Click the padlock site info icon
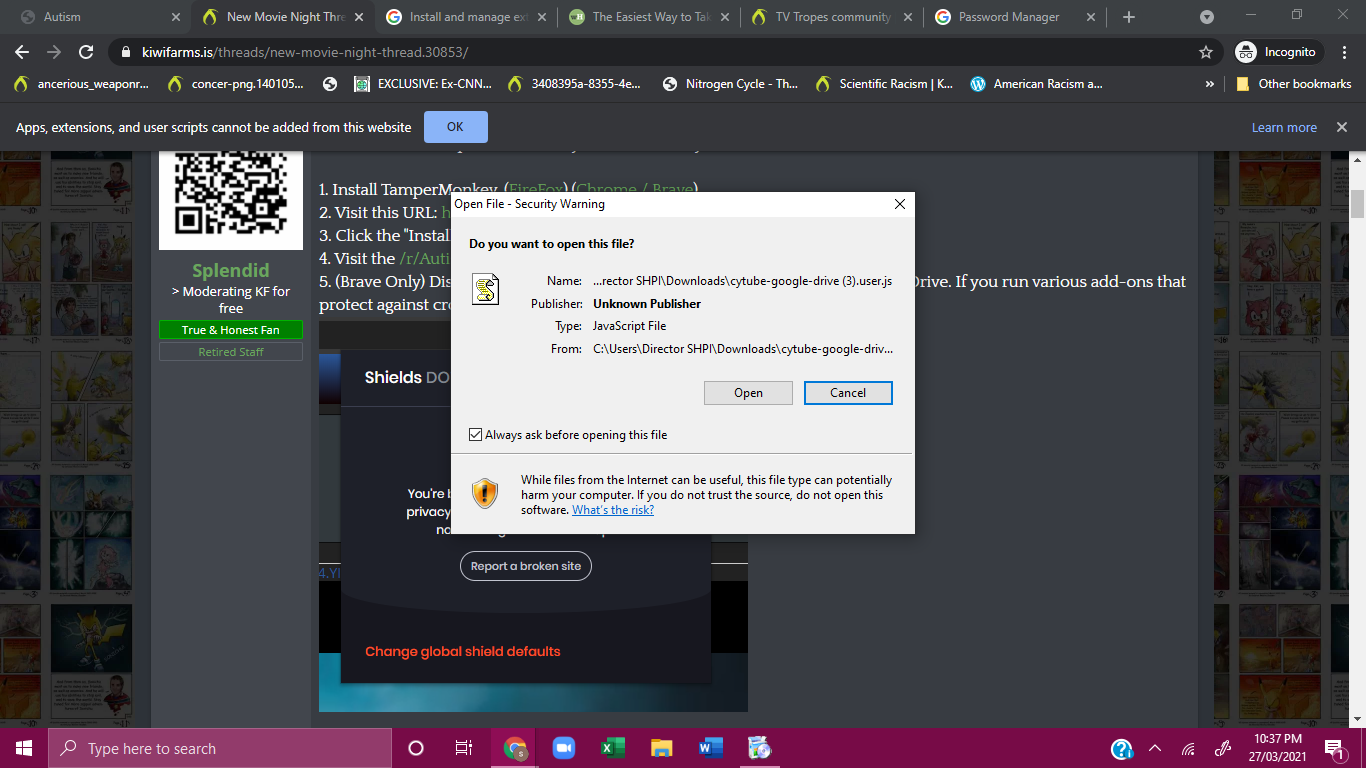This screenshot has width=1366, height=768. [125, 52]
